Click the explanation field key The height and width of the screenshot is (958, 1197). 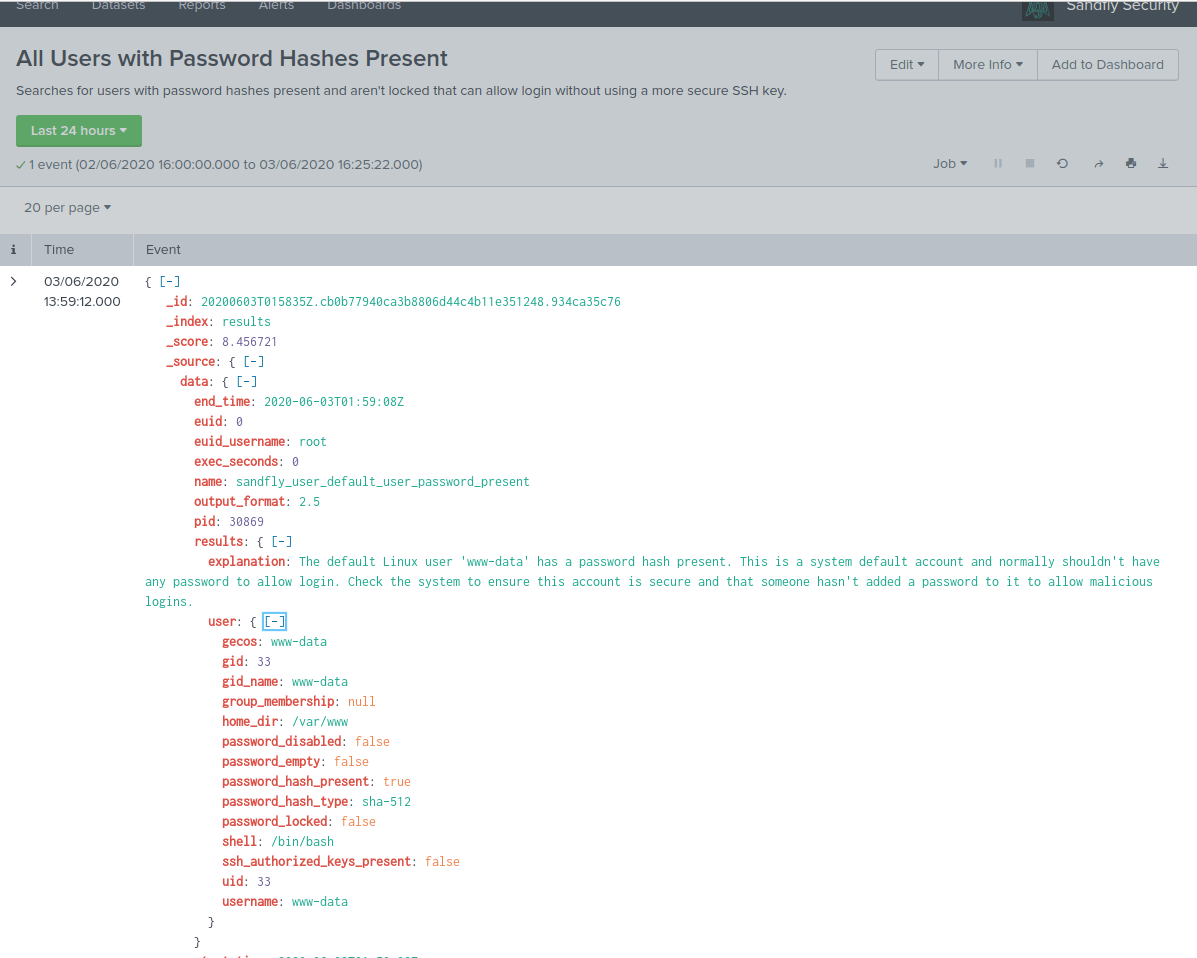coord(247,562)
